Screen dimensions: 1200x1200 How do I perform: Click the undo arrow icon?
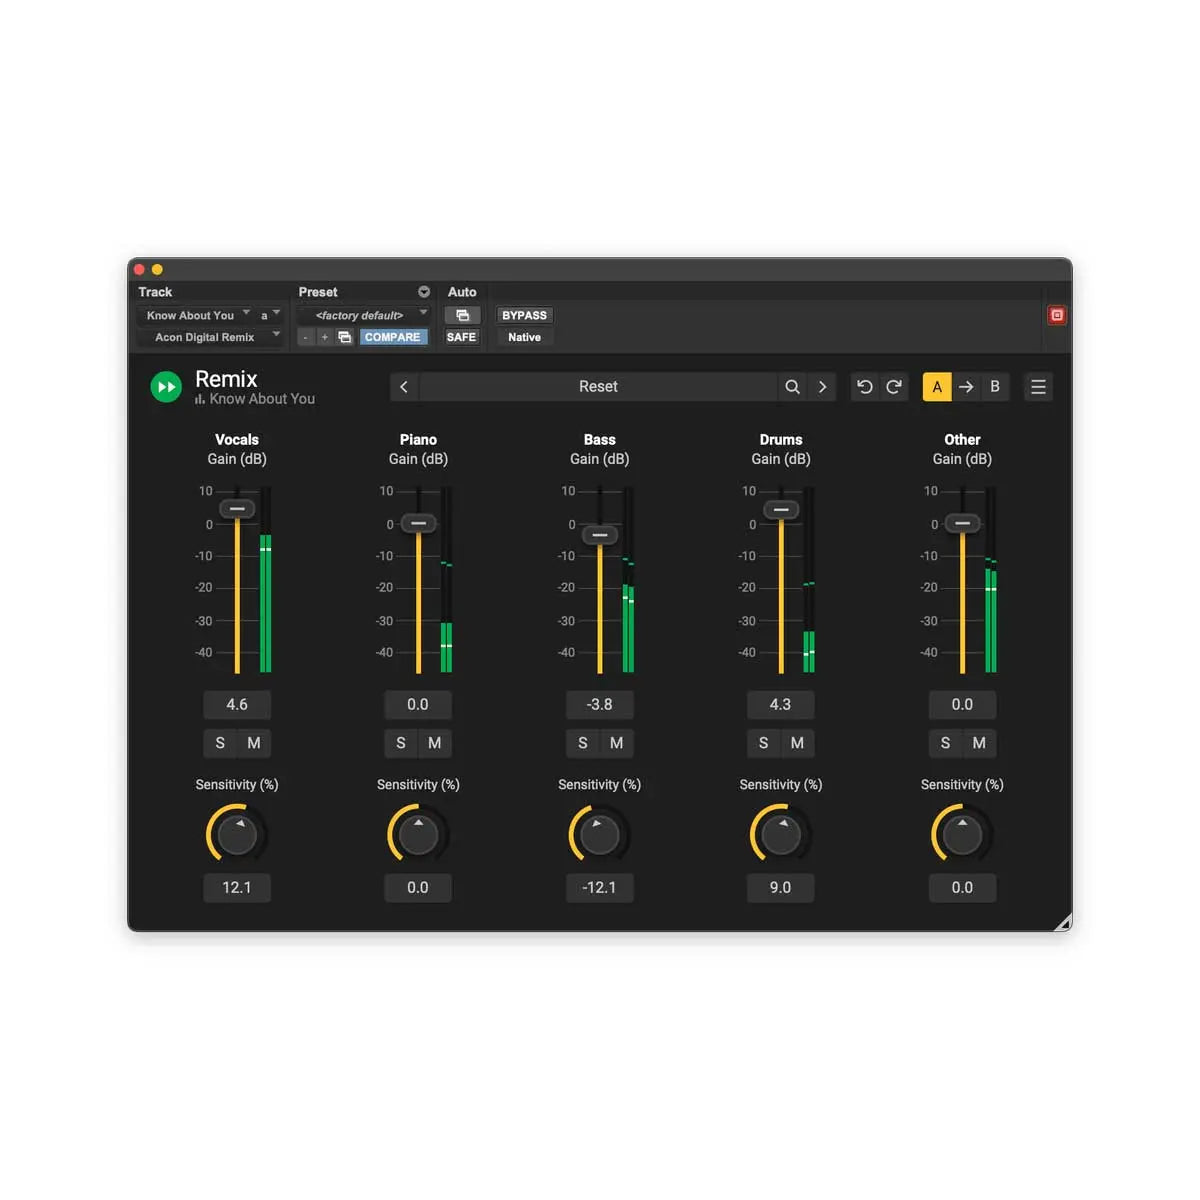point(865,387)
